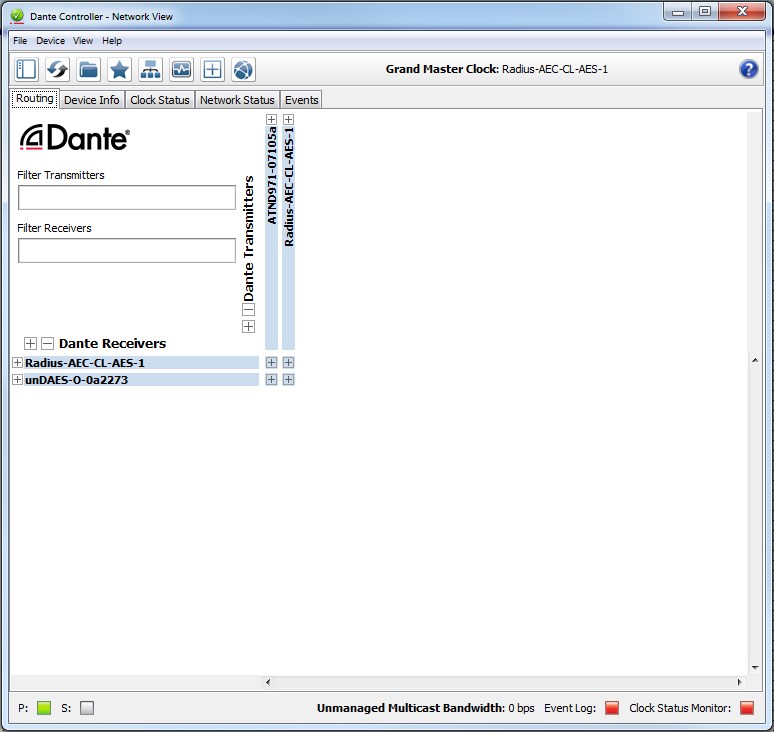The image size is (774, 732).
Task: Expand receiver Radius-AEC-CL-AES-1 row
Action: tap(17, 363)
